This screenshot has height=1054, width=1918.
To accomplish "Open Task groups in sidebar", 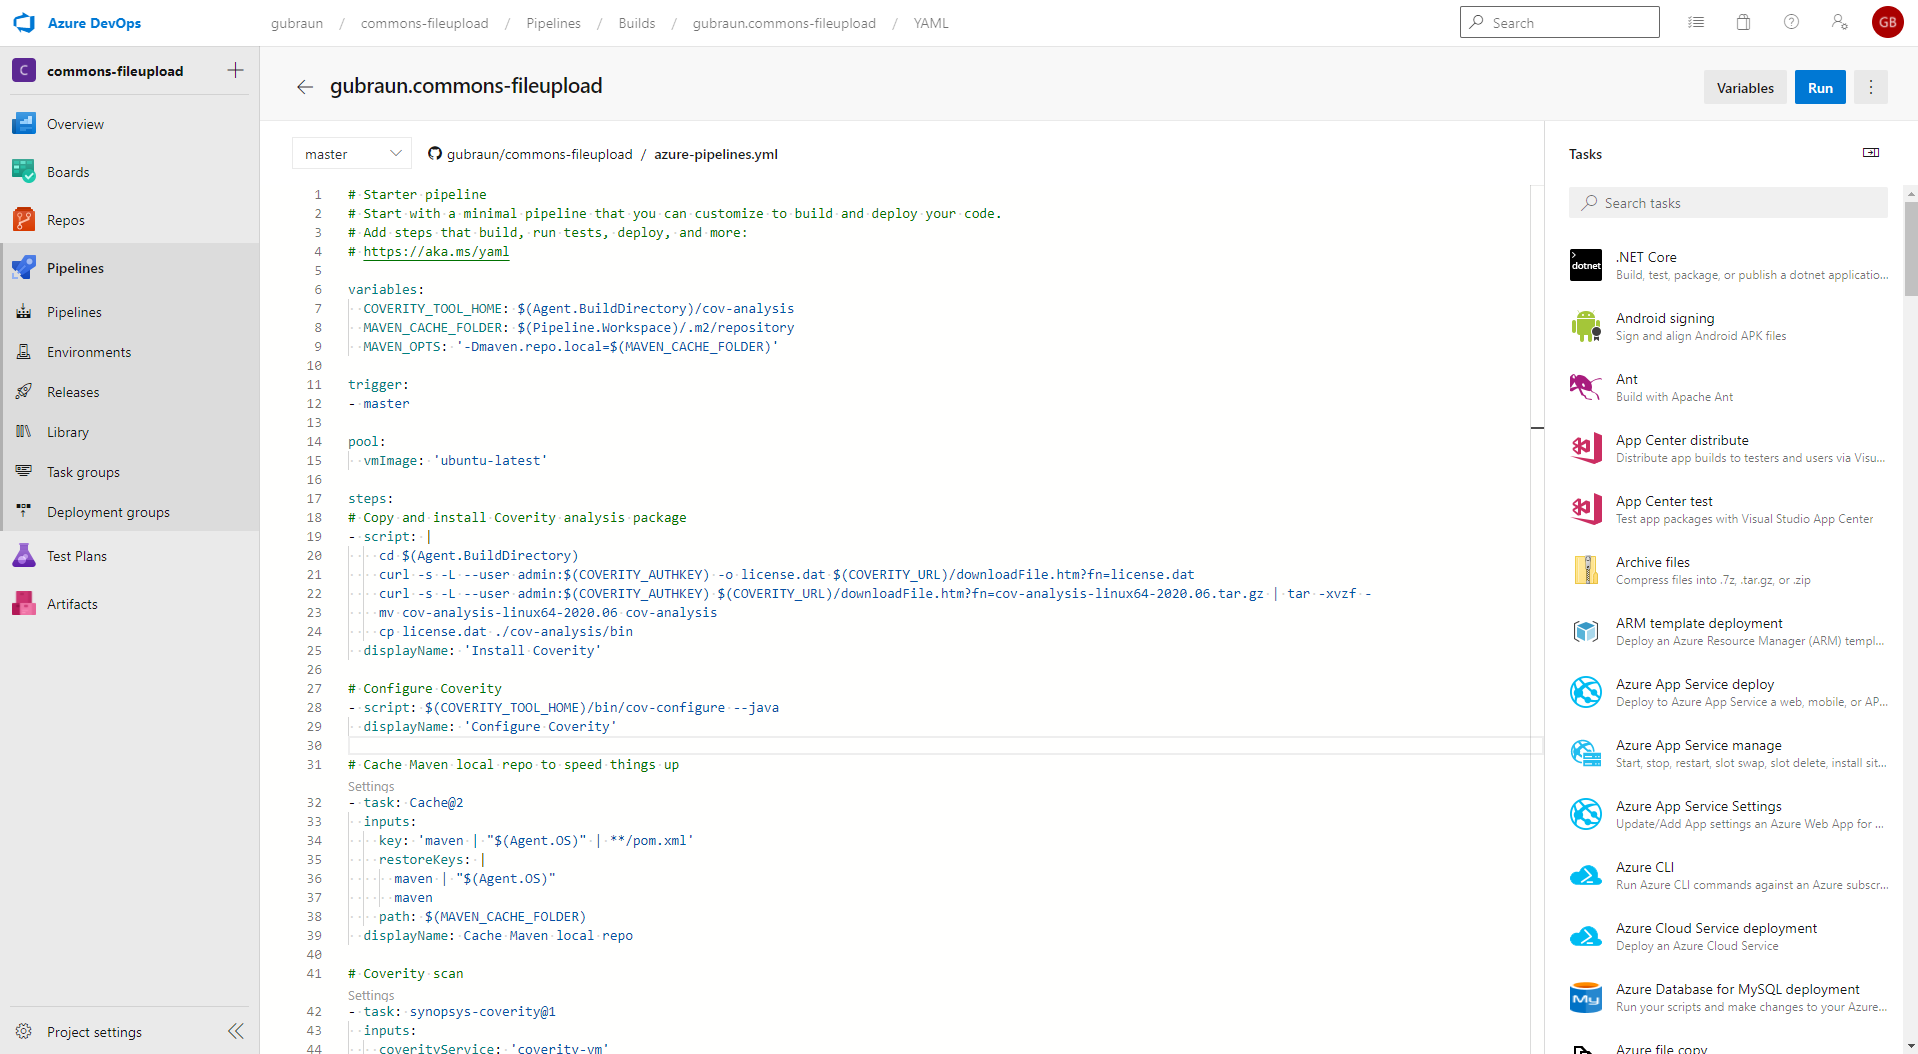I will click(130, 472).
